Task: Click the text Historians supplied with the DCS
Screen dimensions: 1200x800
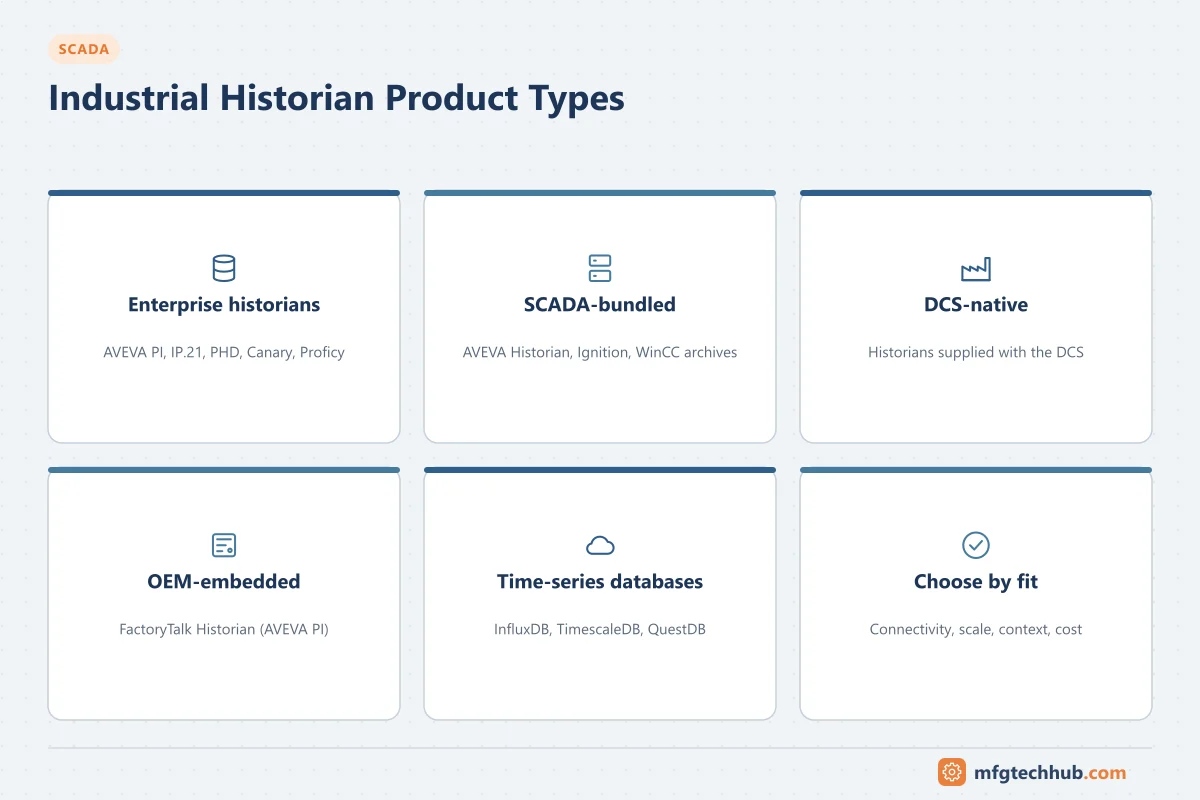Action: pos(976,352)
